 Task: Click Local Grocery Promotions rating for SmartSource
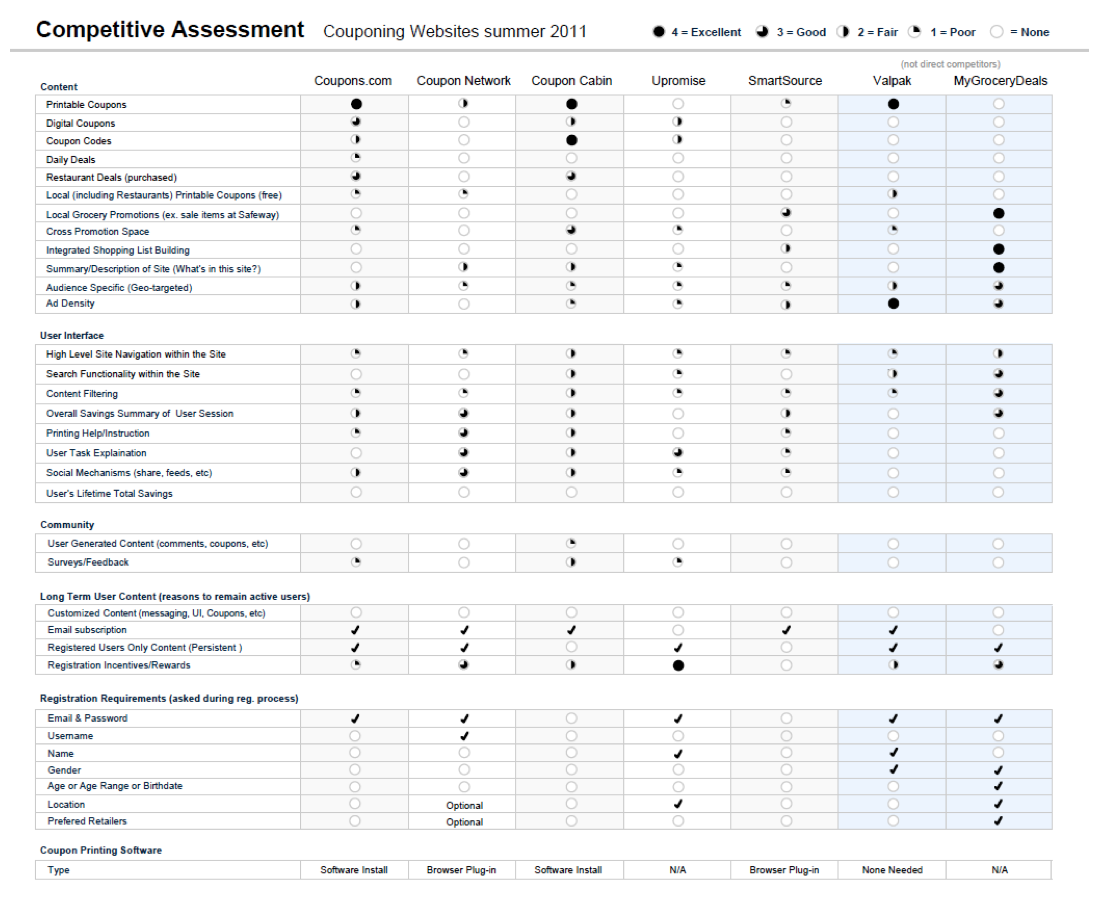click(786, 213)
